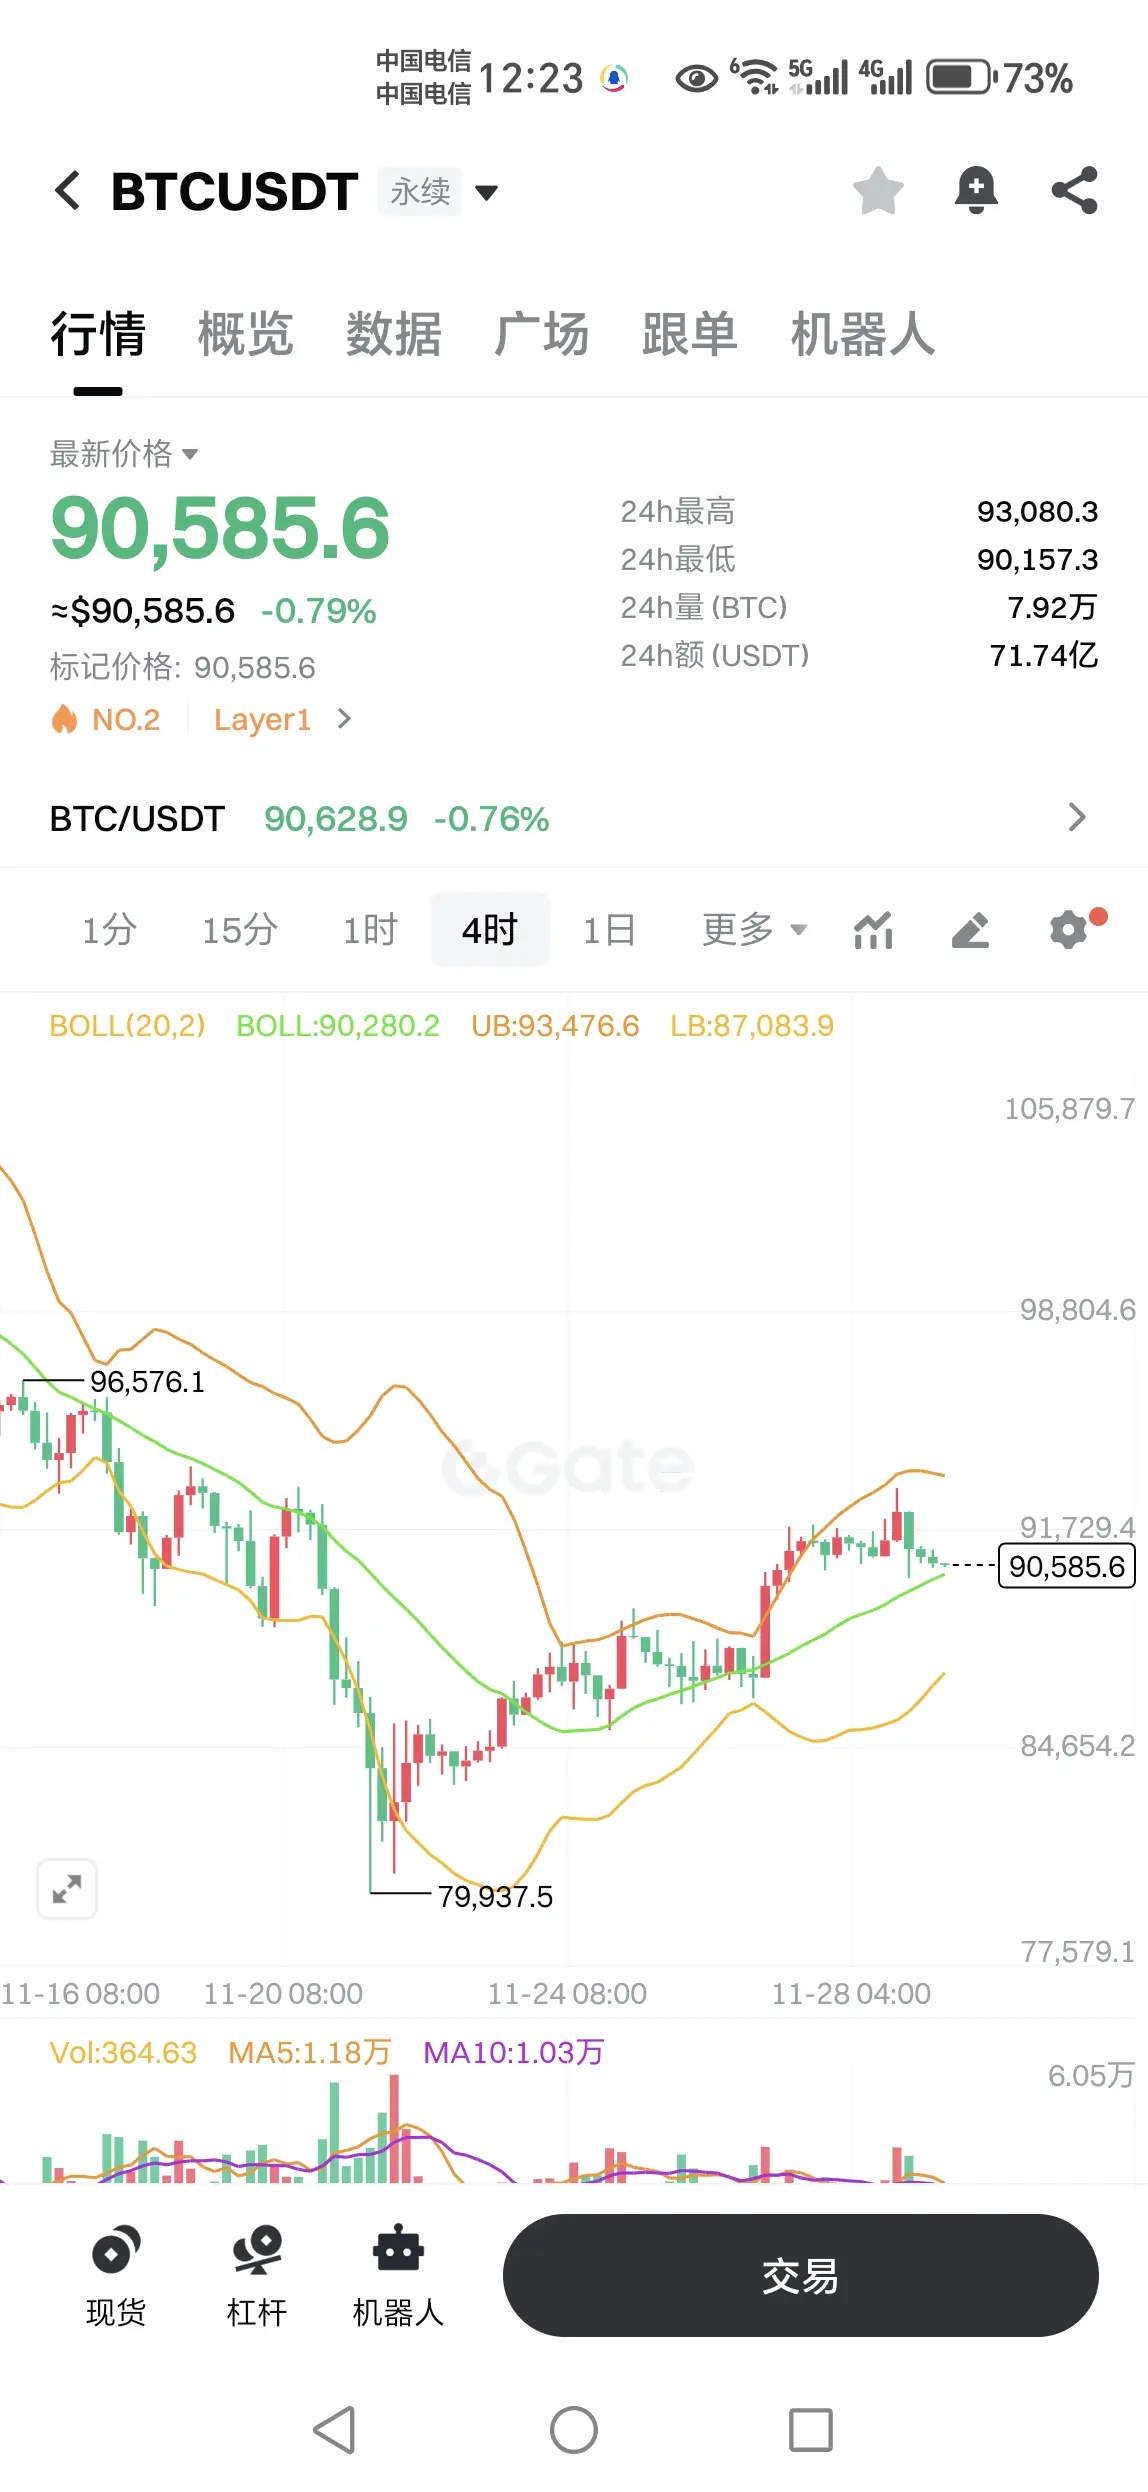The width and height of the screenshot is (1148, 2492).
Task: Open the NO.2 hot ranking tag
Action: [106, 719]
